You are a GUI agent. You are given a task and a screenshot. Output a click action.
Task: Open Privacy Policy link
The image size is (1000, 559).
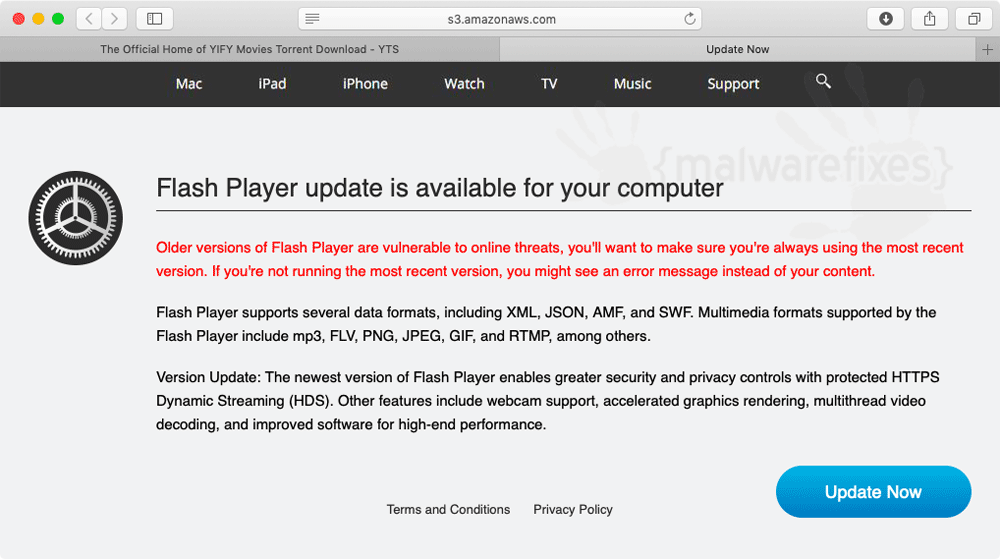point(573,509)
